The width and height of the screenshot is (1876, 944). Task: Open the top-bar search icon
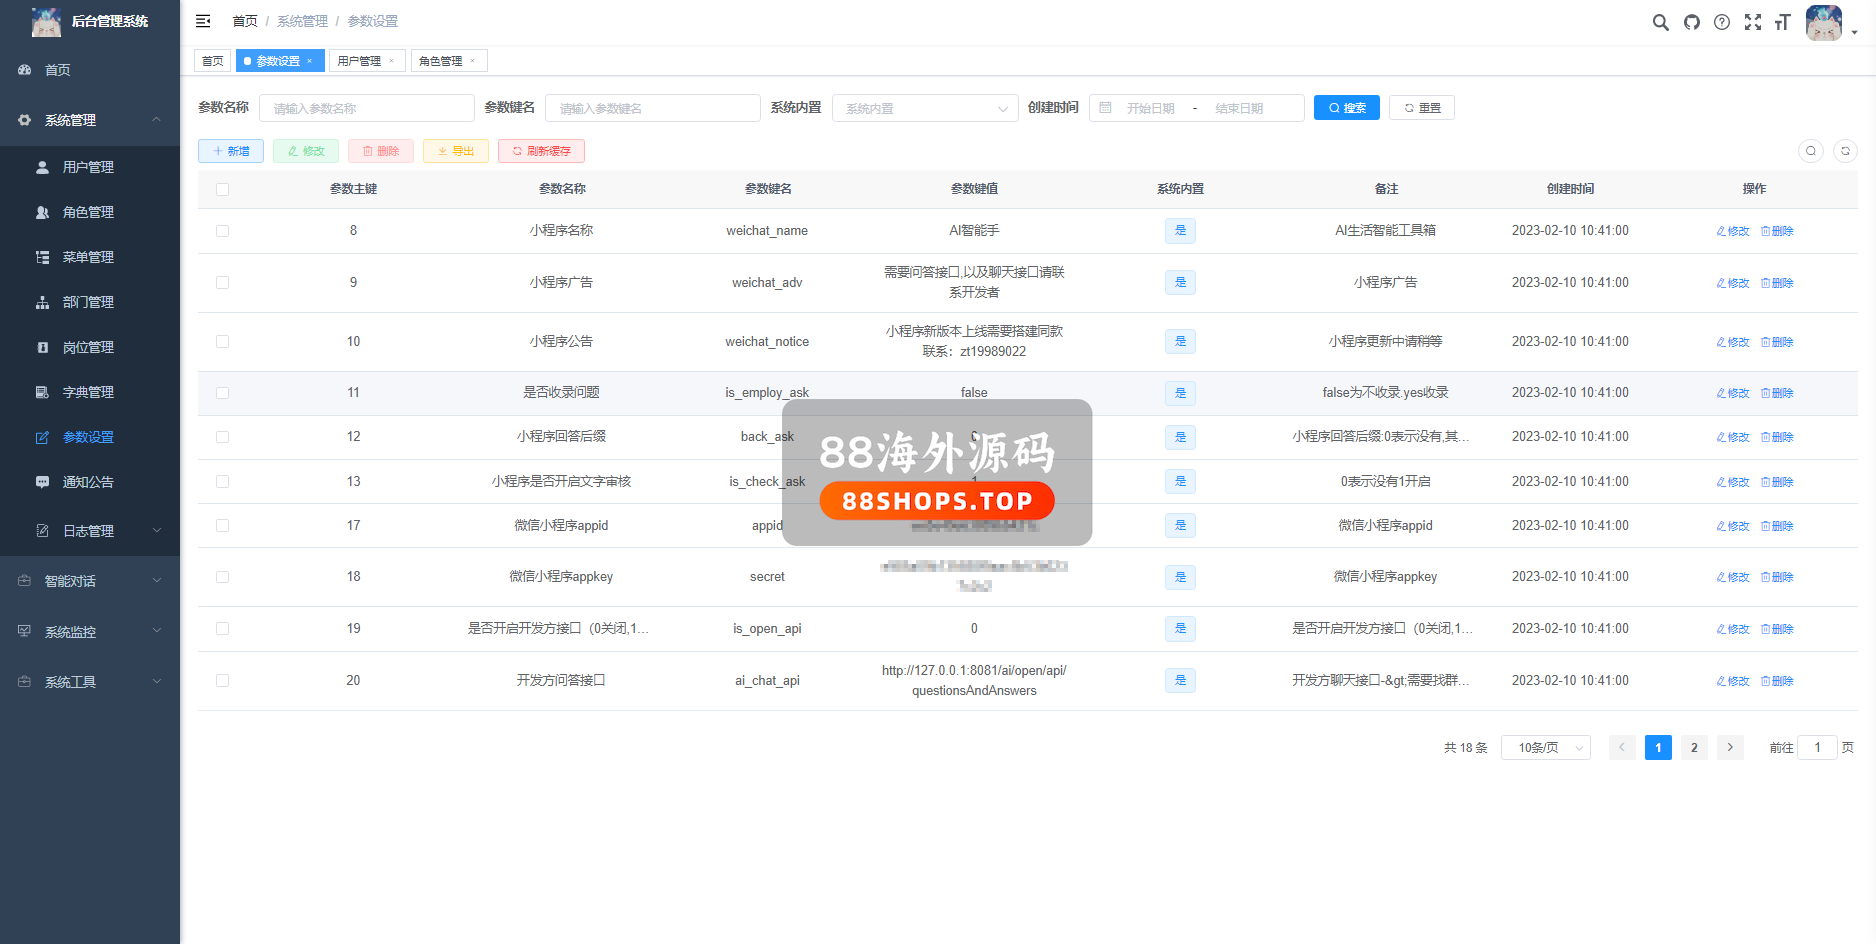pyautogui.click(x=1660, y=22)
